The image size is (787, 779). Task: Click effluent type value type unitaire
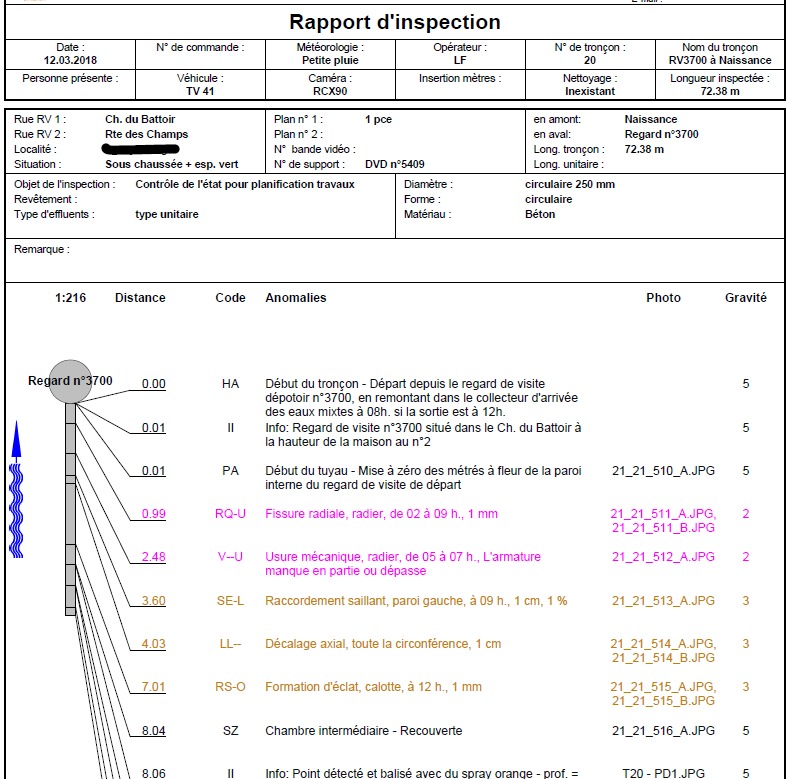167,214
